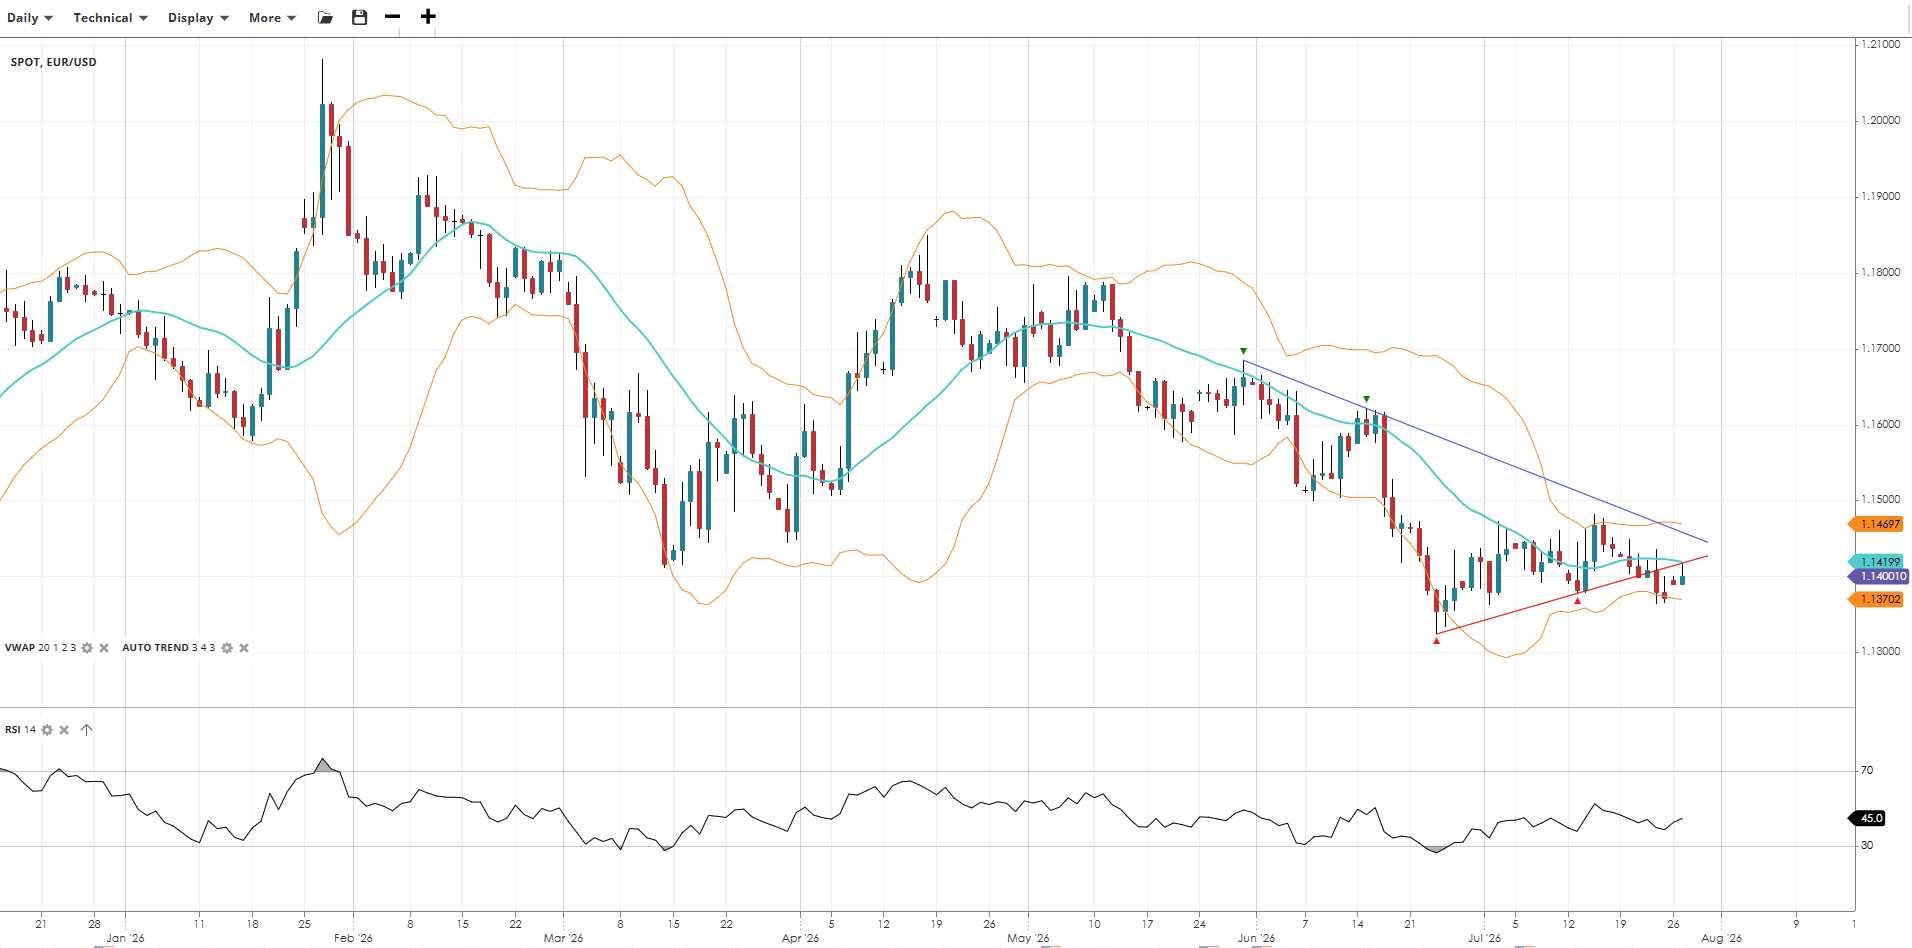The height and width of the screenshot is (948, 1912).
Task: Click the Jan '26 date axis label
Action: pyautogui.click(x=125, y=938)
